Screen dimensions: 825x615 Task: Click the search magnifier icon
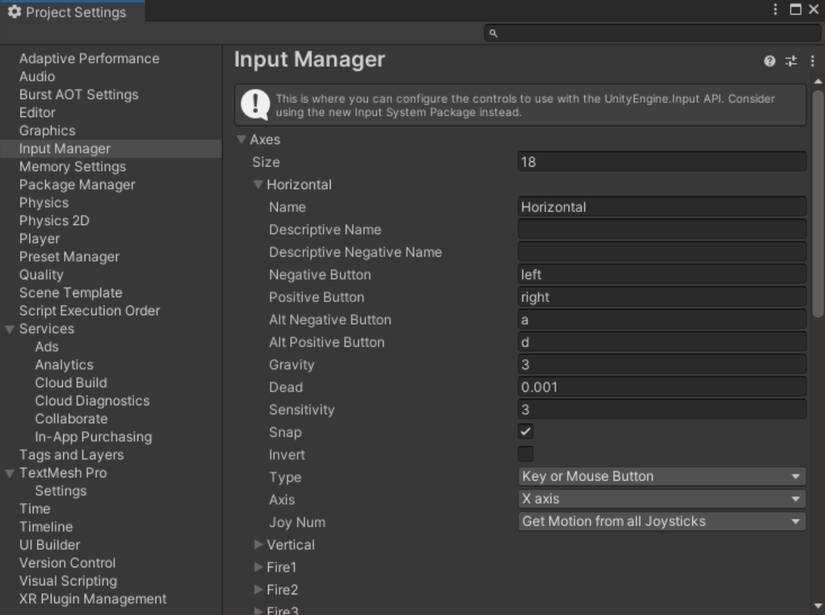[x=493, y=33]
